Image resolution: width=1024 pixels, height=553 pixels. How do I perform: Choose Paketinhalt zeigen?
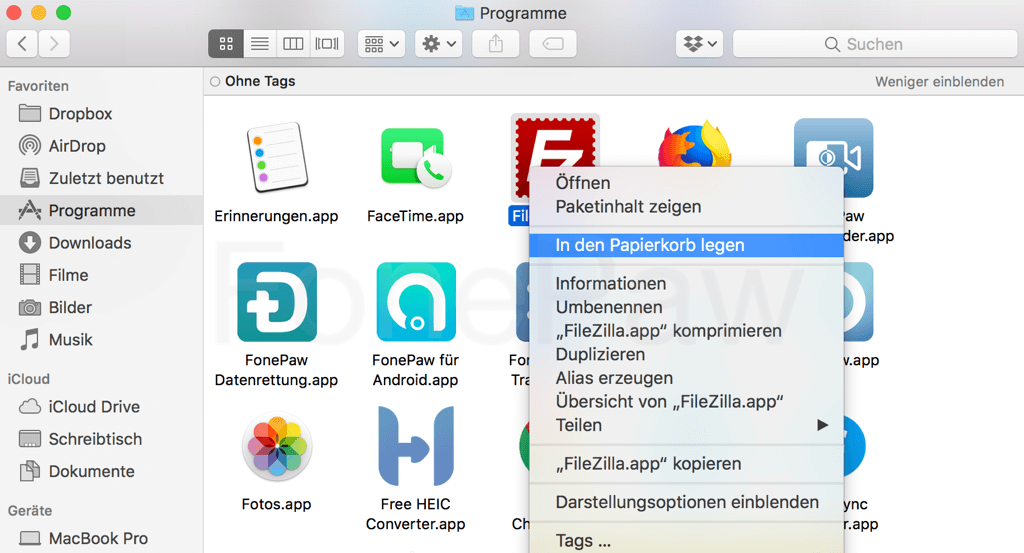[x=686, y=206]
